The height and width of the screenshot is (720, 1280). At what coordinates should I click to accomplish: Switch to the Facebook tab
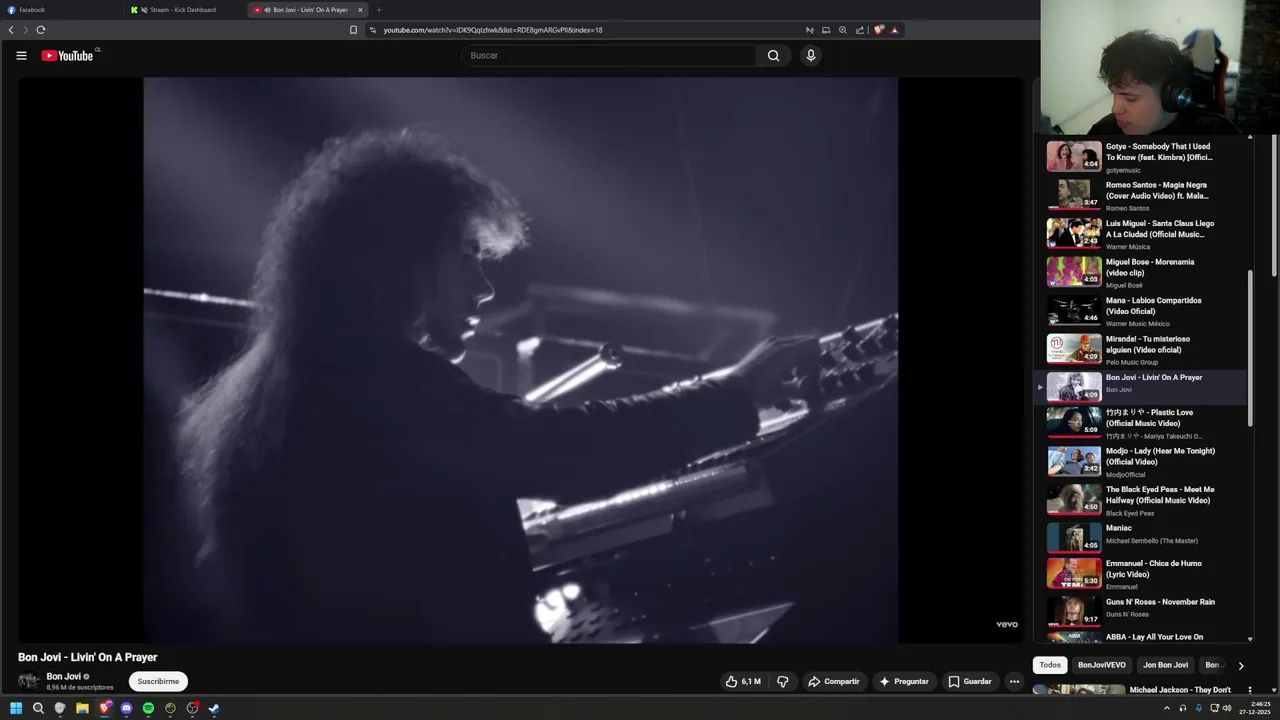click(x=60, y=10)
